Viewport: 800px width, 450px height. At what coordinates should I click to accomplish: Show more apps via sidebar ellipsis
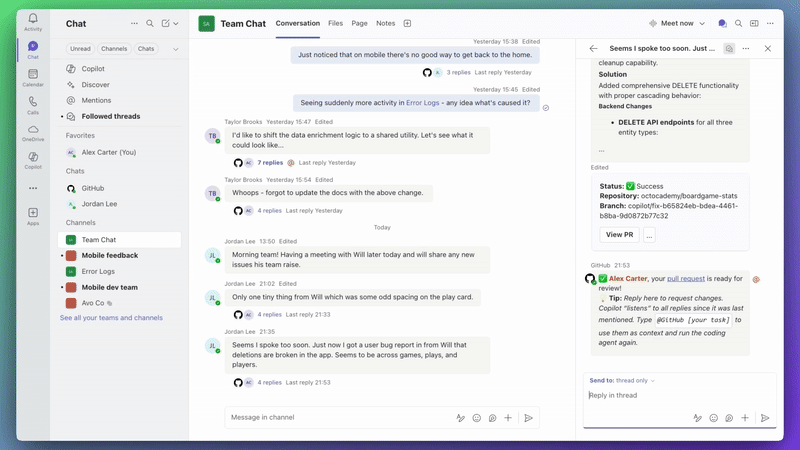tap(33, 188)
